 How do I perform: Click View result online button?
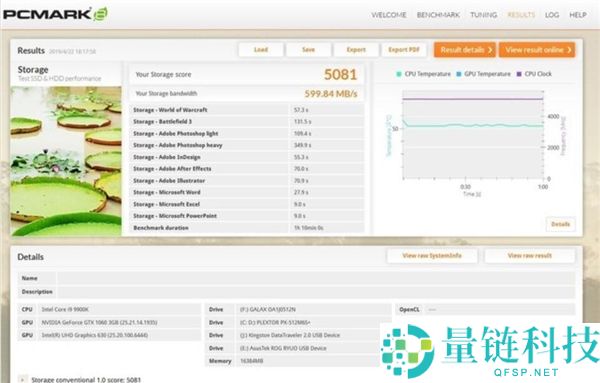537,50
